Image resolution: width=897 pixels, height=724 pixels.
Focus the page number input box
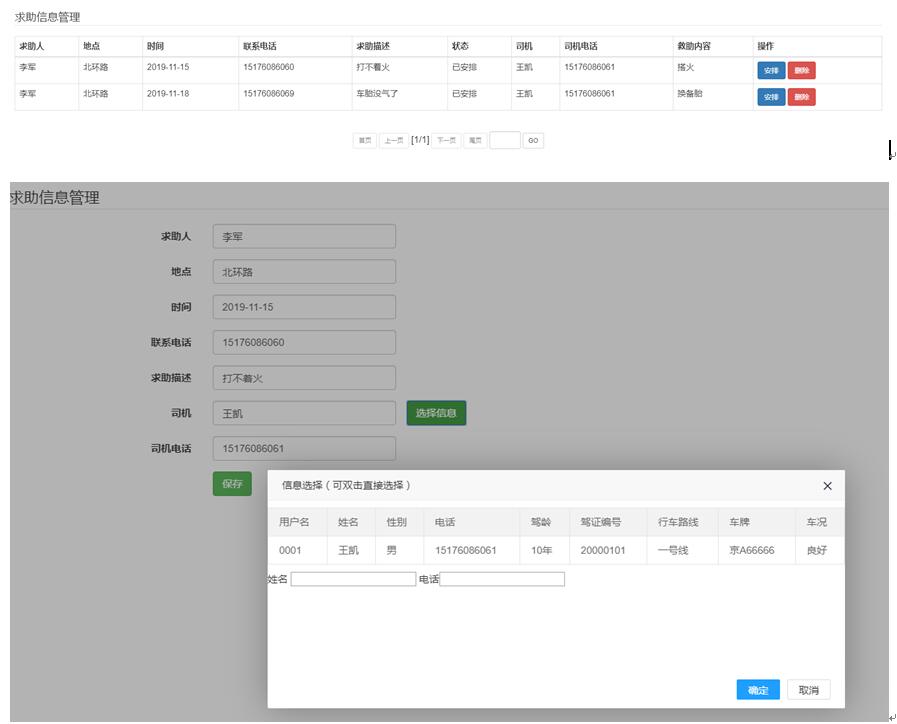[505, 140]
